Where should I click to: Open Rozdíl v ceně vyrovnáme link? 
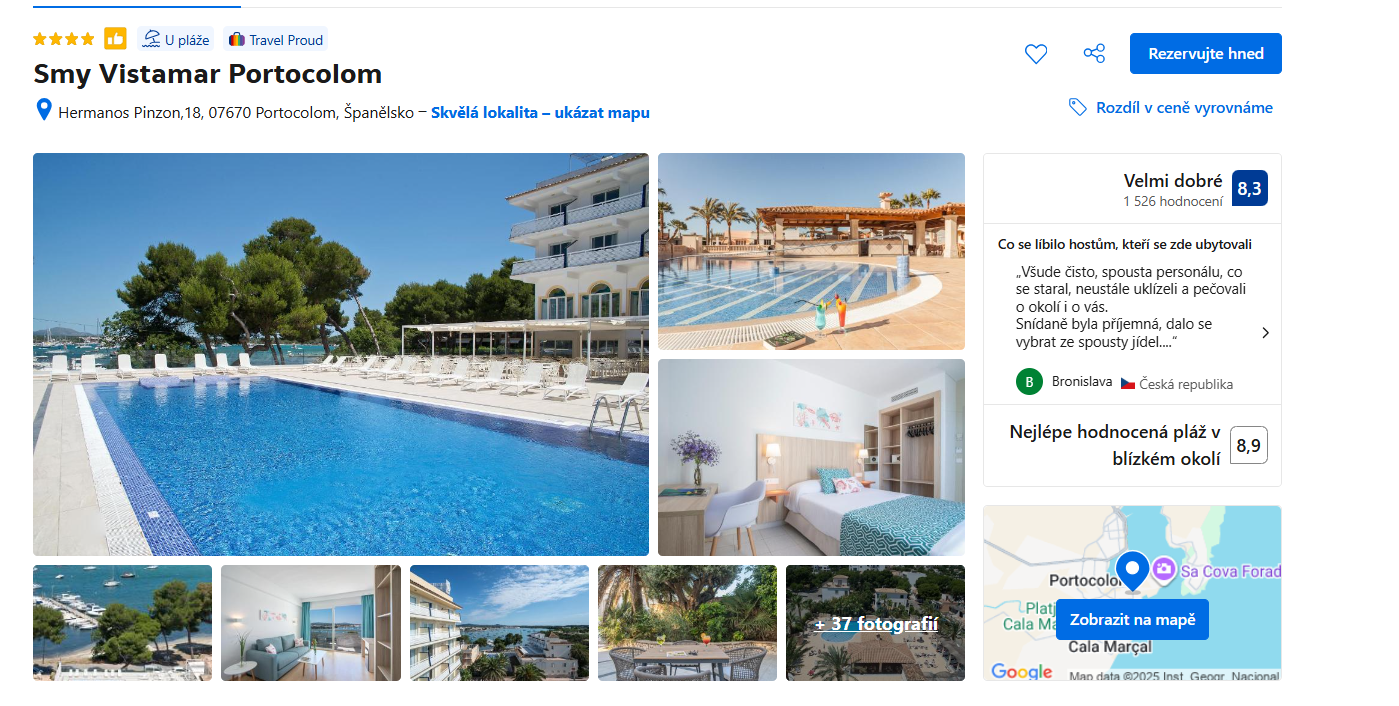pyautogui.click(x=1184, y=108)
